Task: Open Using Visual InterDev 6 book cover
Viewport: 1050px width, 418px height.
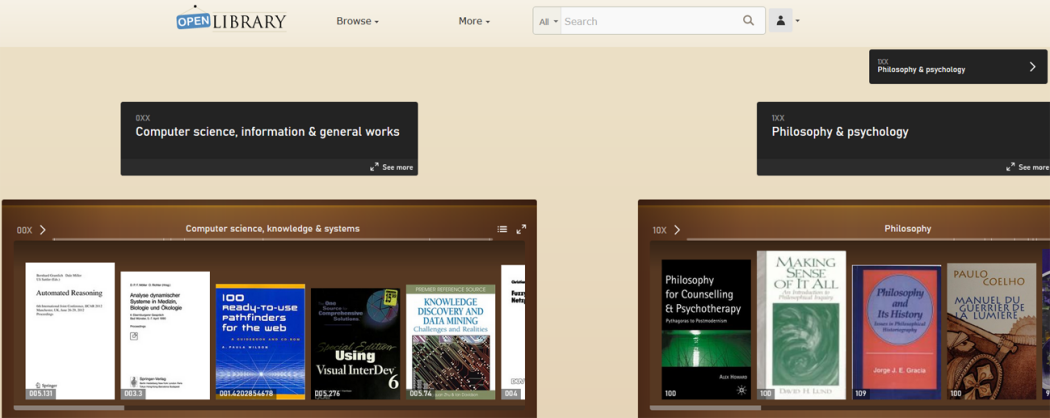Action: pos(356,344)
